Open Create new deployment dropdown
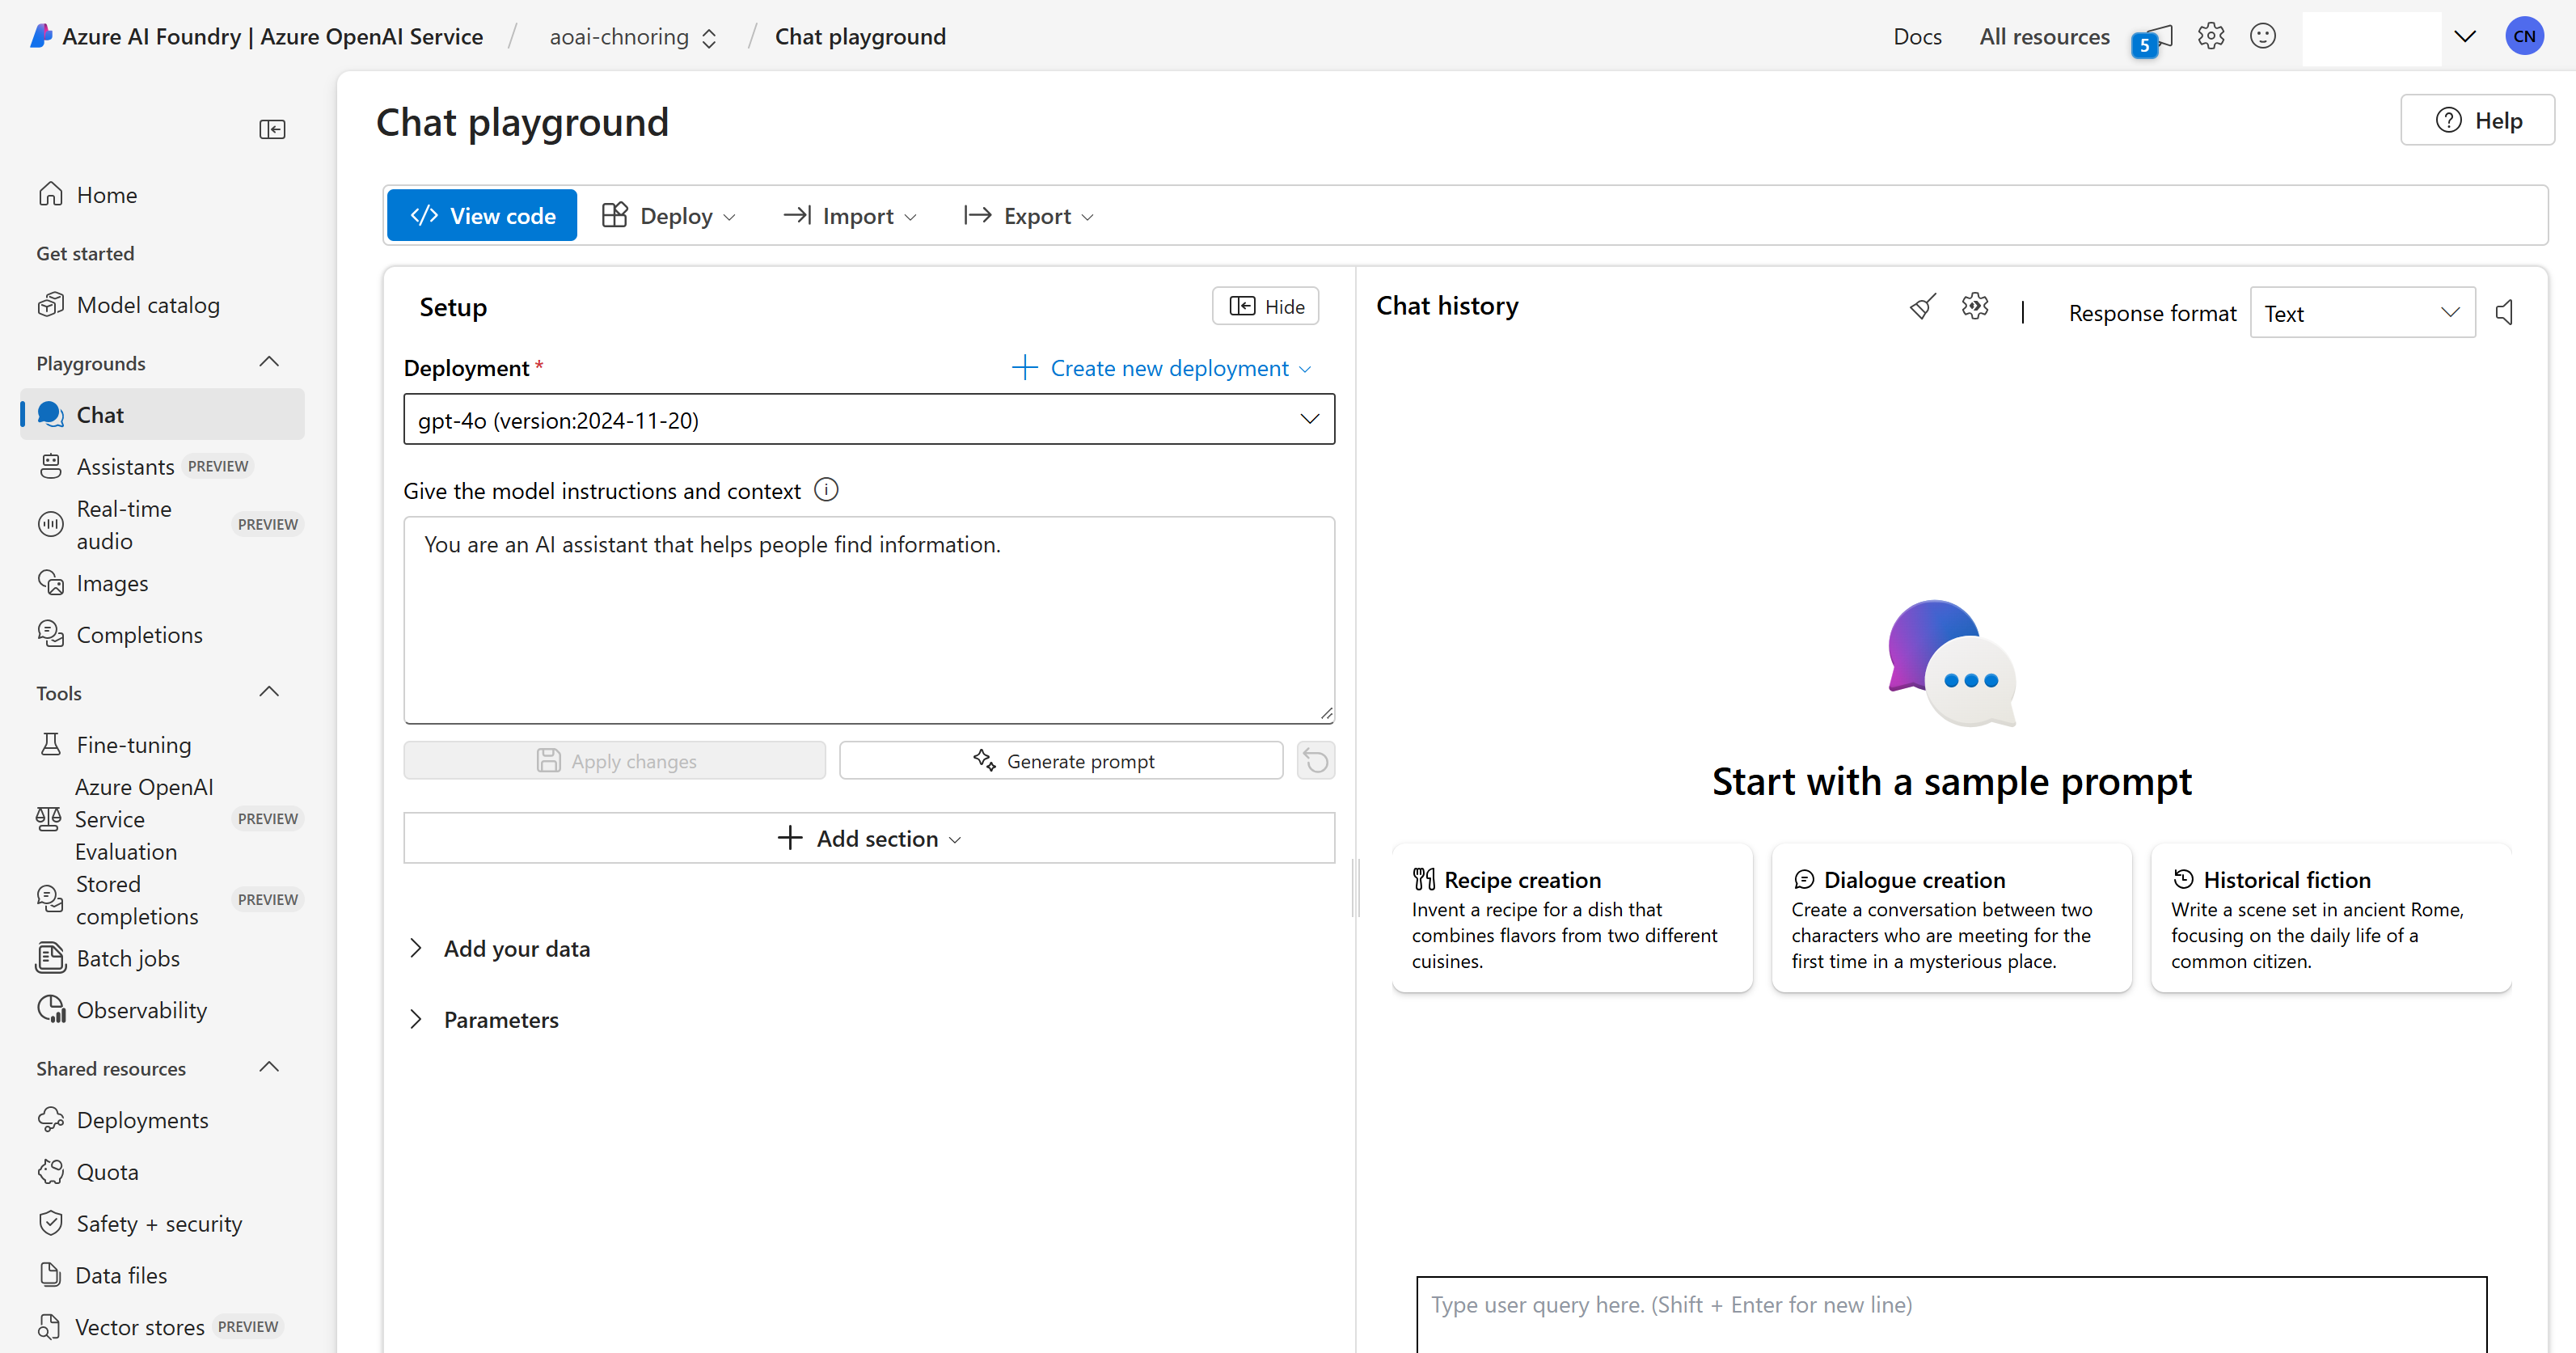The height and width of the screenshot is (1353, 2576). pyautogui.click(x=1161, y=367)
